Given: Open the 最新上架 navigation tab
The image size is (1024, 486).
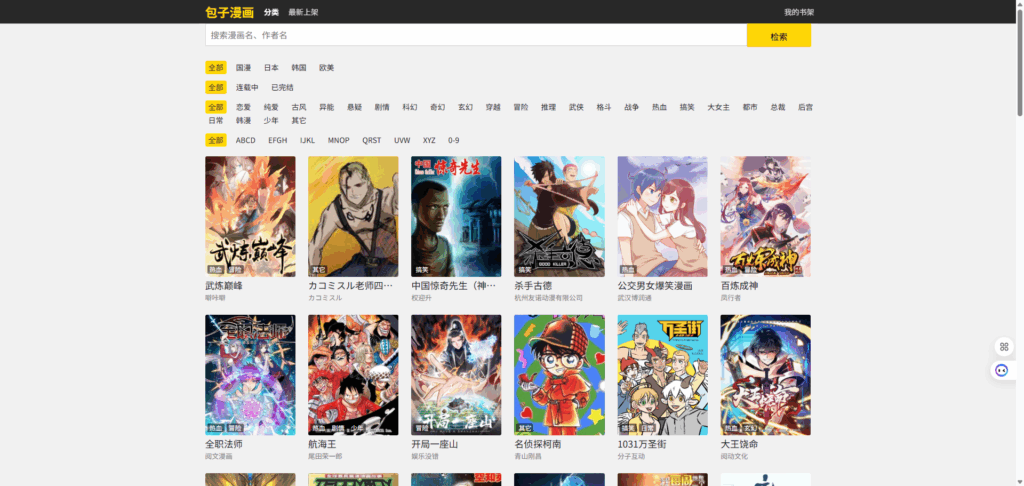Looking at the screenshot, I should (x=303, y=12).
